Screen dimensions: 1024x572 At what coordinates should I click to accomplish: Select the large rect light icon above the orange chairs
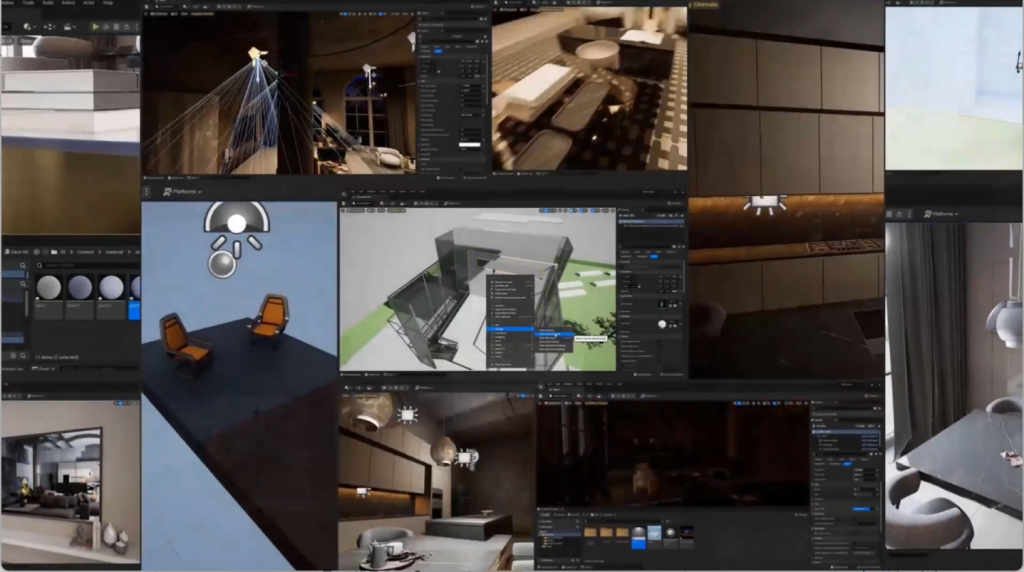coord(236,222)
